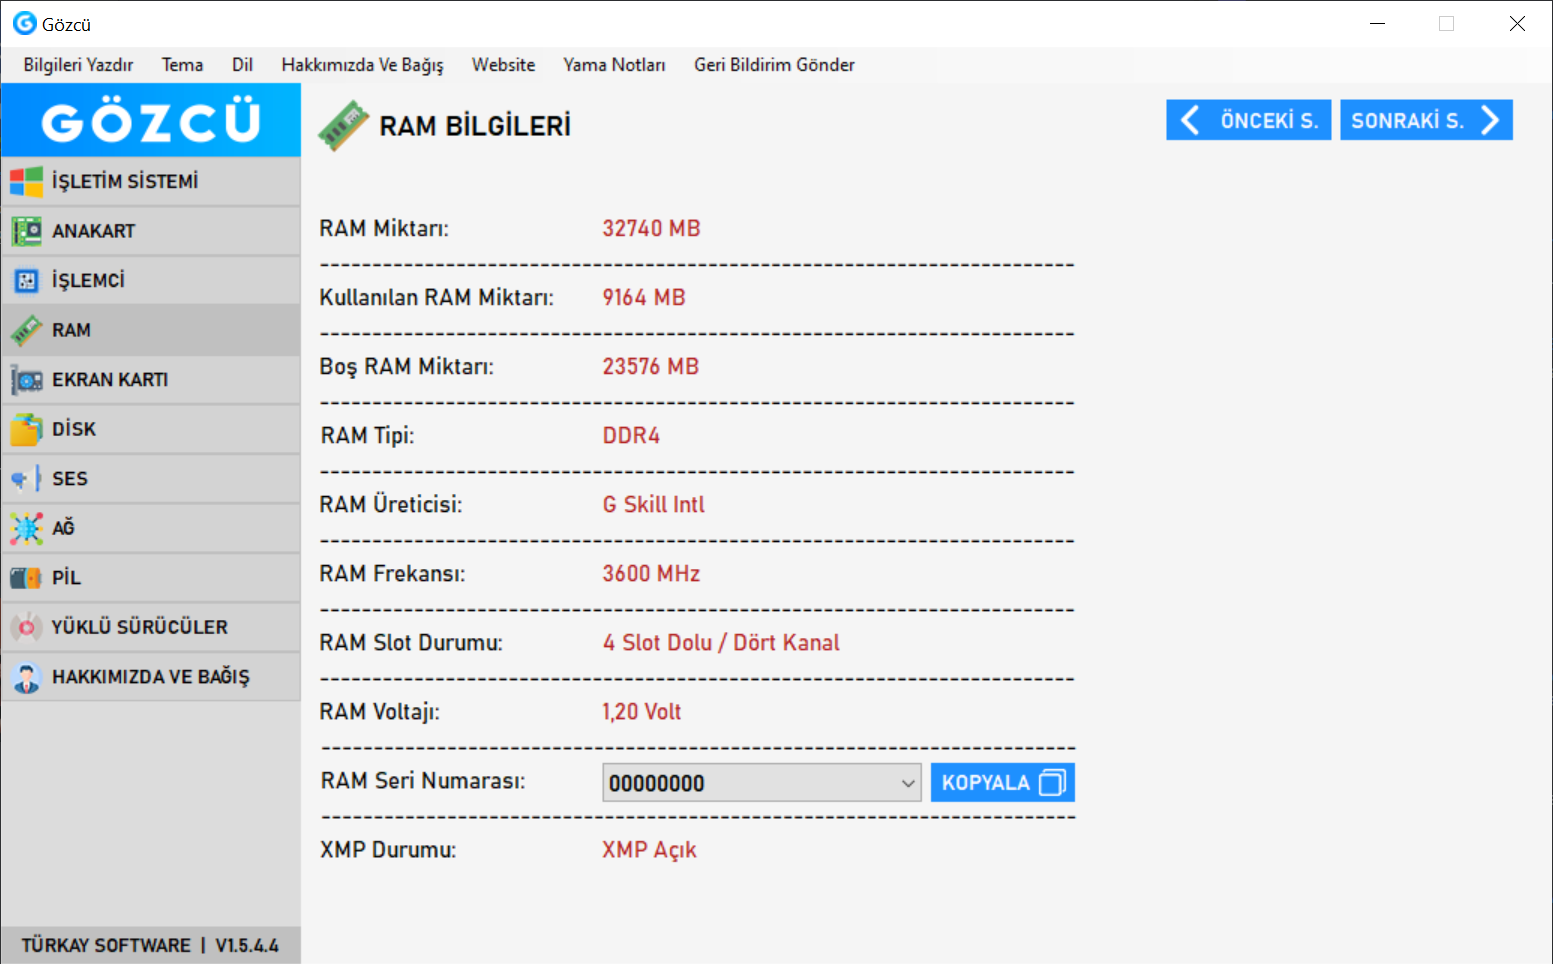The height and width of the screenshot is (964, 1553).
Task: Click the Bilgileri Yazdır menu item
Action: (x=78, y=65)
